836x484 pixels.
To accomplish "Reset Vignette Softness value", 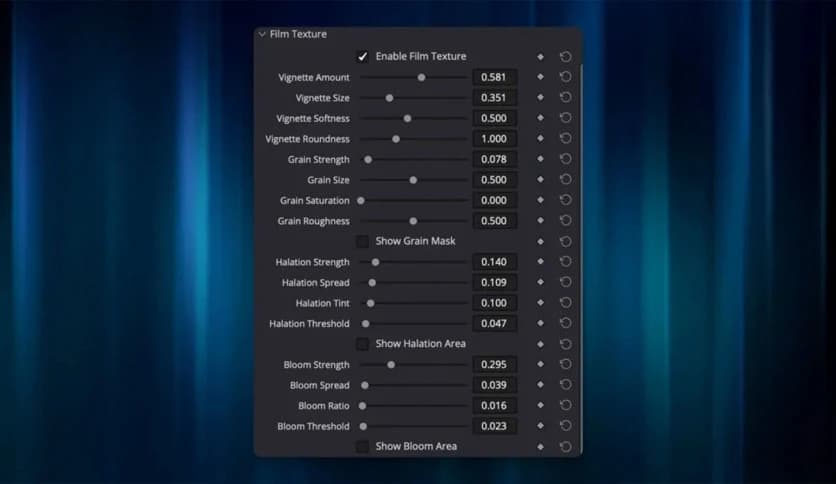I will 566,118.
